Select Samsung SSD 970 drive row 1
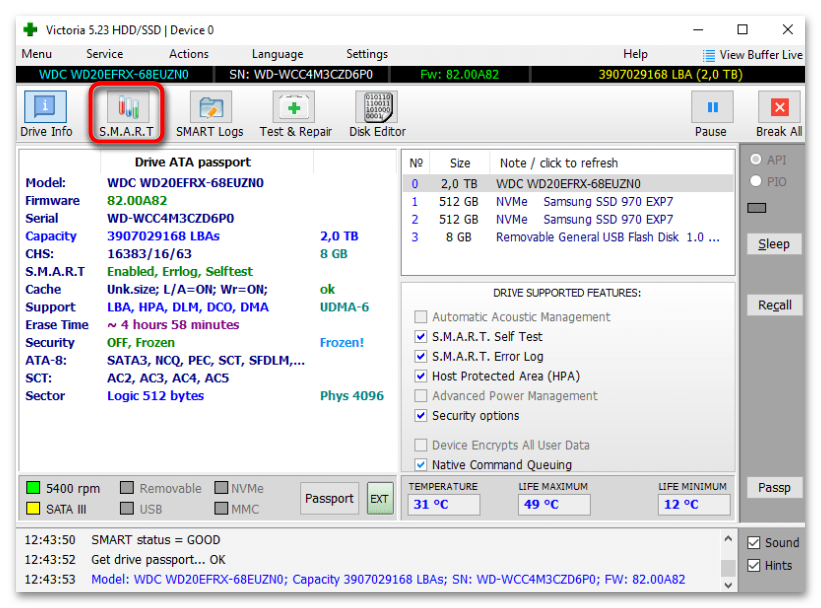Screen dimensions: 821x608 click(568, 202)
